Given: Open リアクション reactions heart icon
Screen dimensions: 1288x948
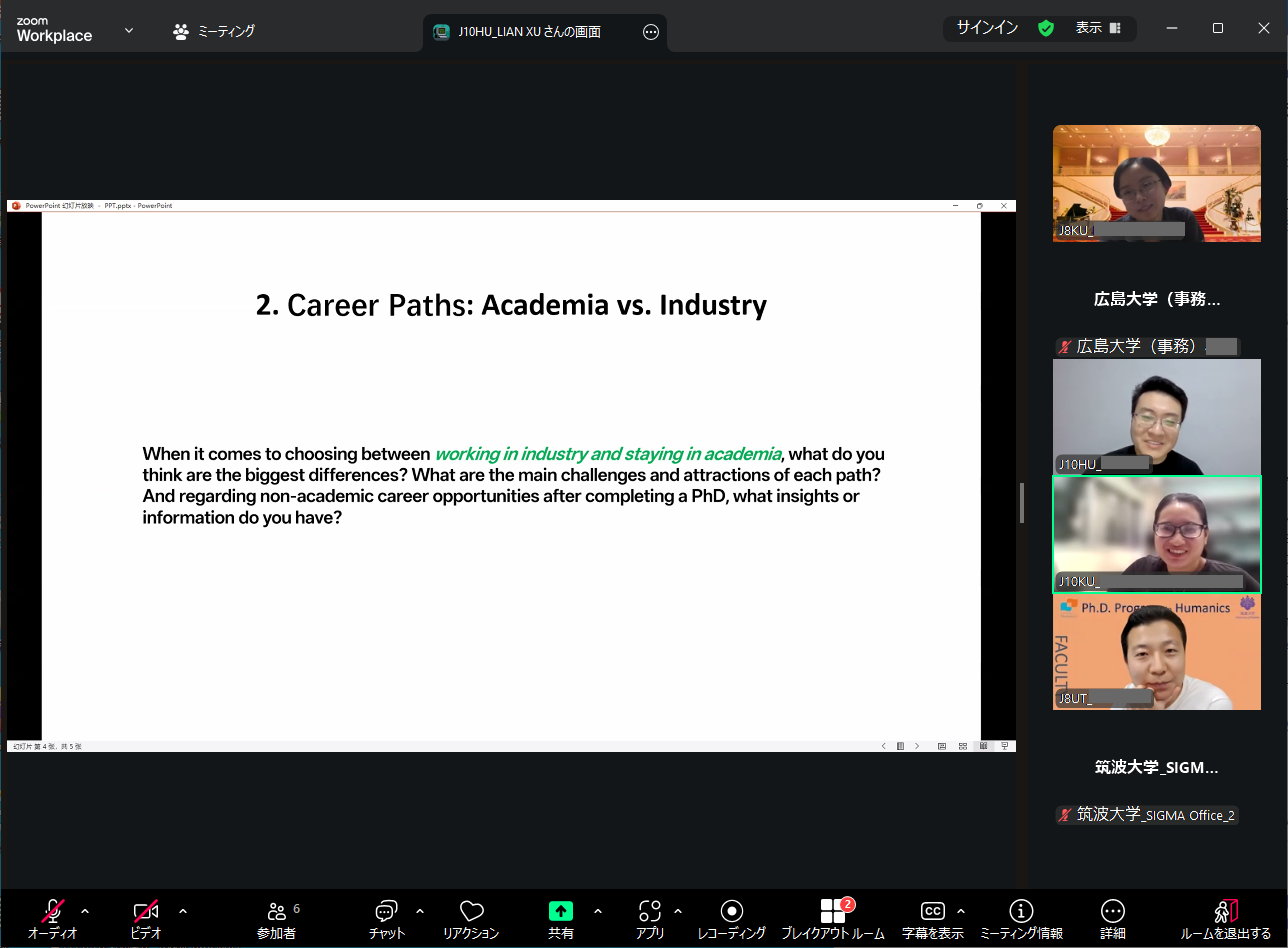Looking at the screenshot, I should tap(471, 912).
